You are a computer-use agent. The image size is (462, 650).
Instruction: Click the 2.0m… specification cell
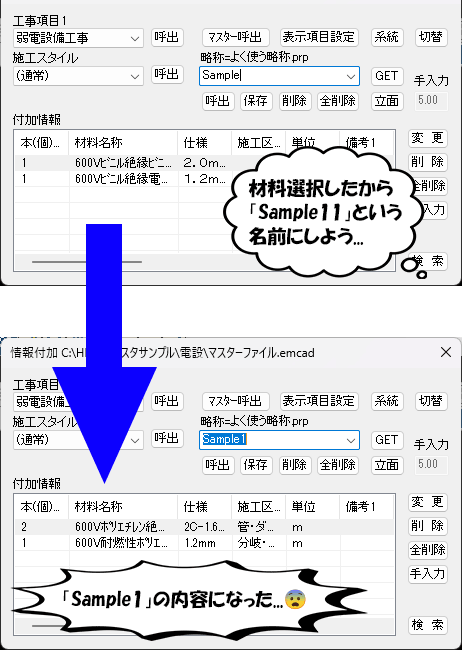[x=204, y=163]
